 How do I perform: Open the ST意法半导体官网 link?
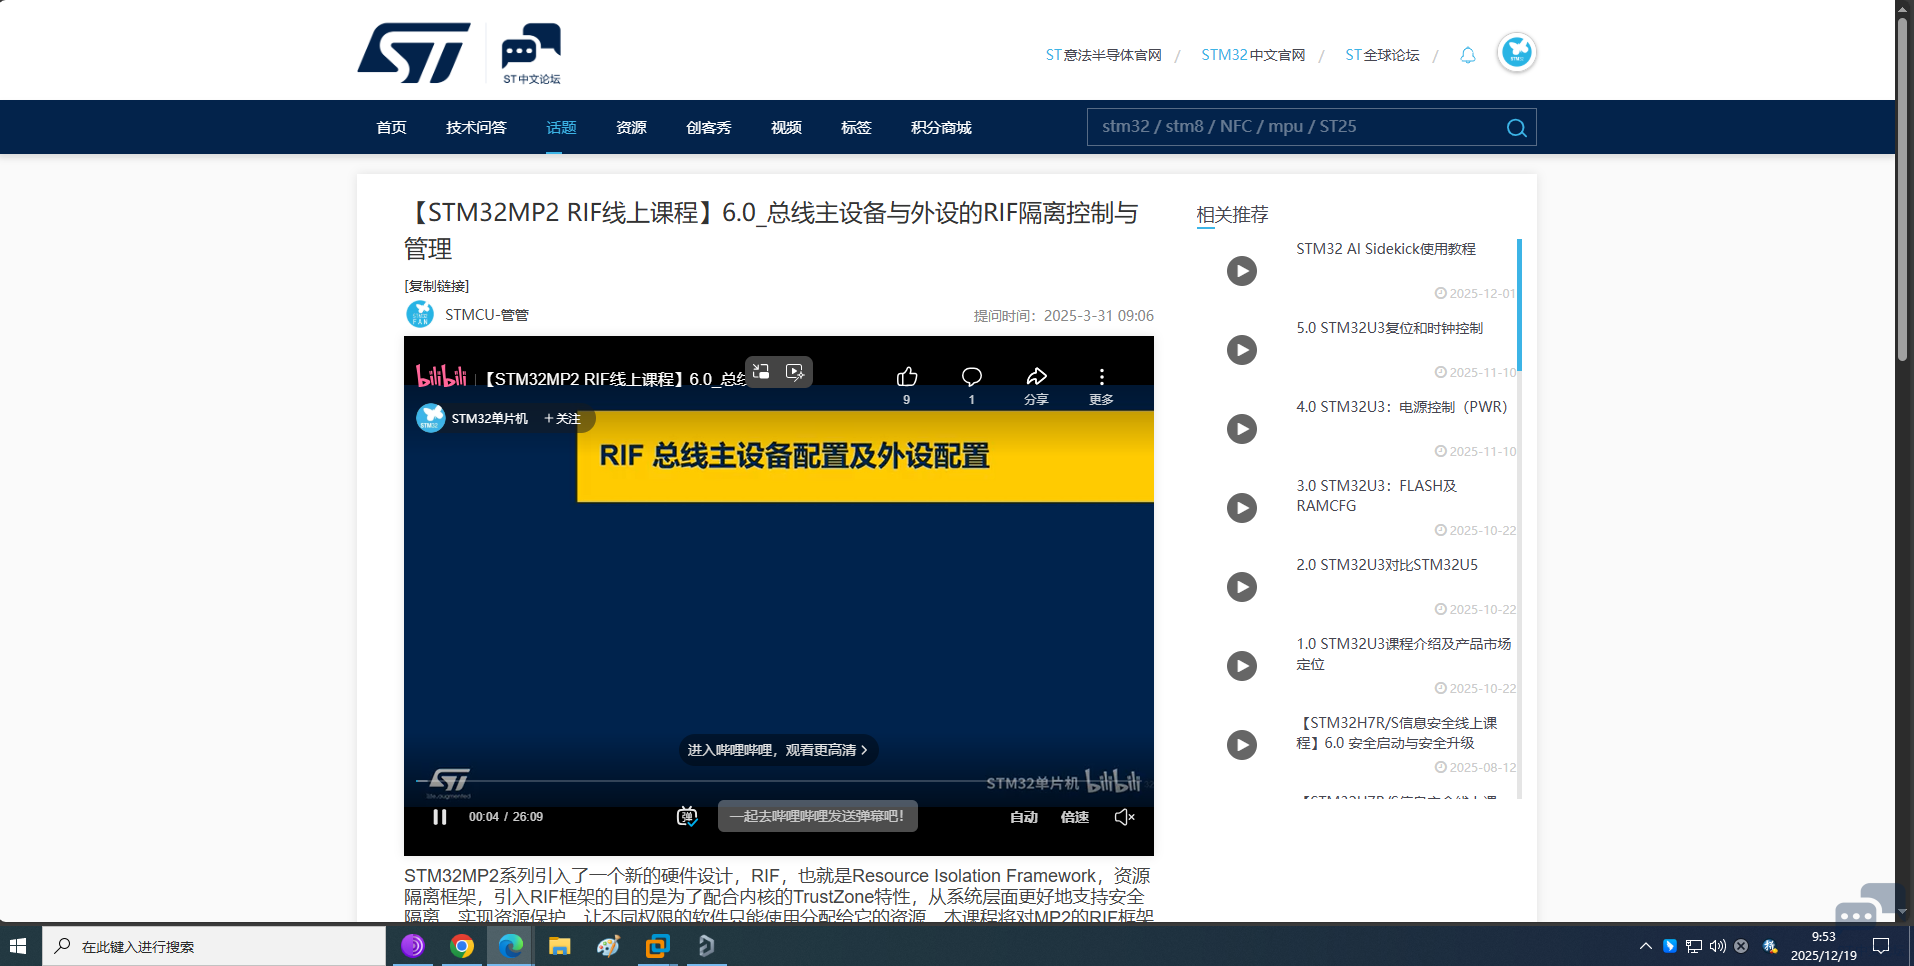point(1103,55)
